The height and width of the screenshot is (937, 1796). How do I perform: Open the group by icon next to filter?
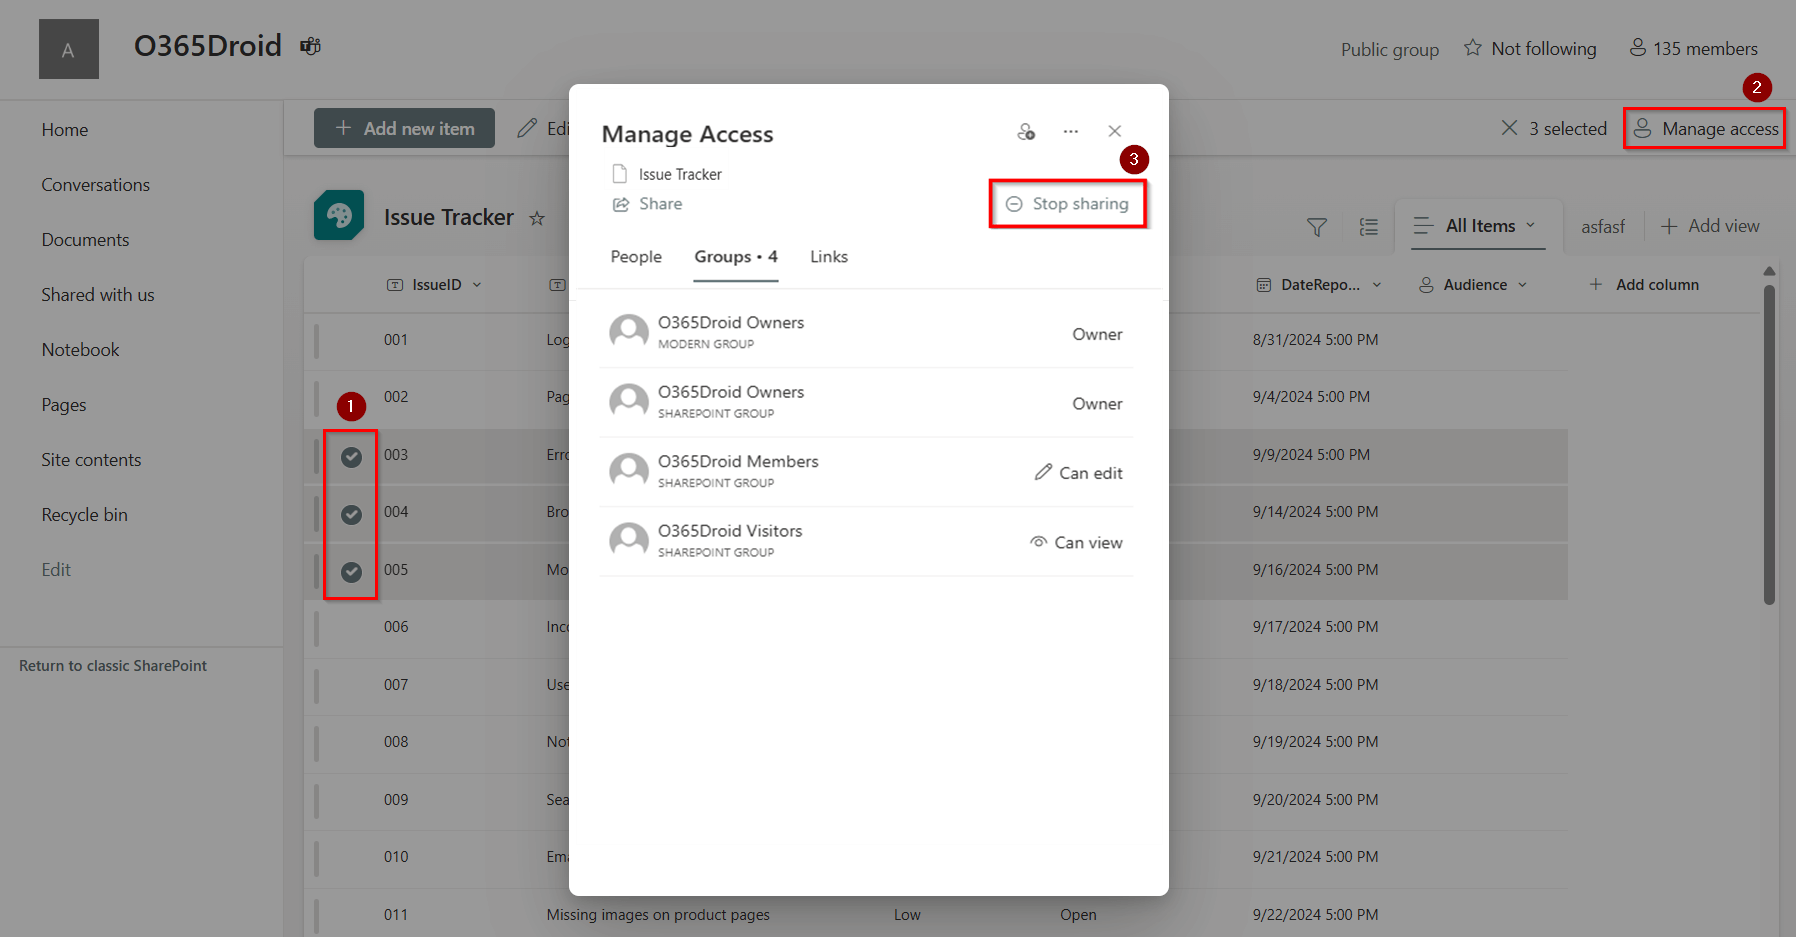tap(1368, 227)
